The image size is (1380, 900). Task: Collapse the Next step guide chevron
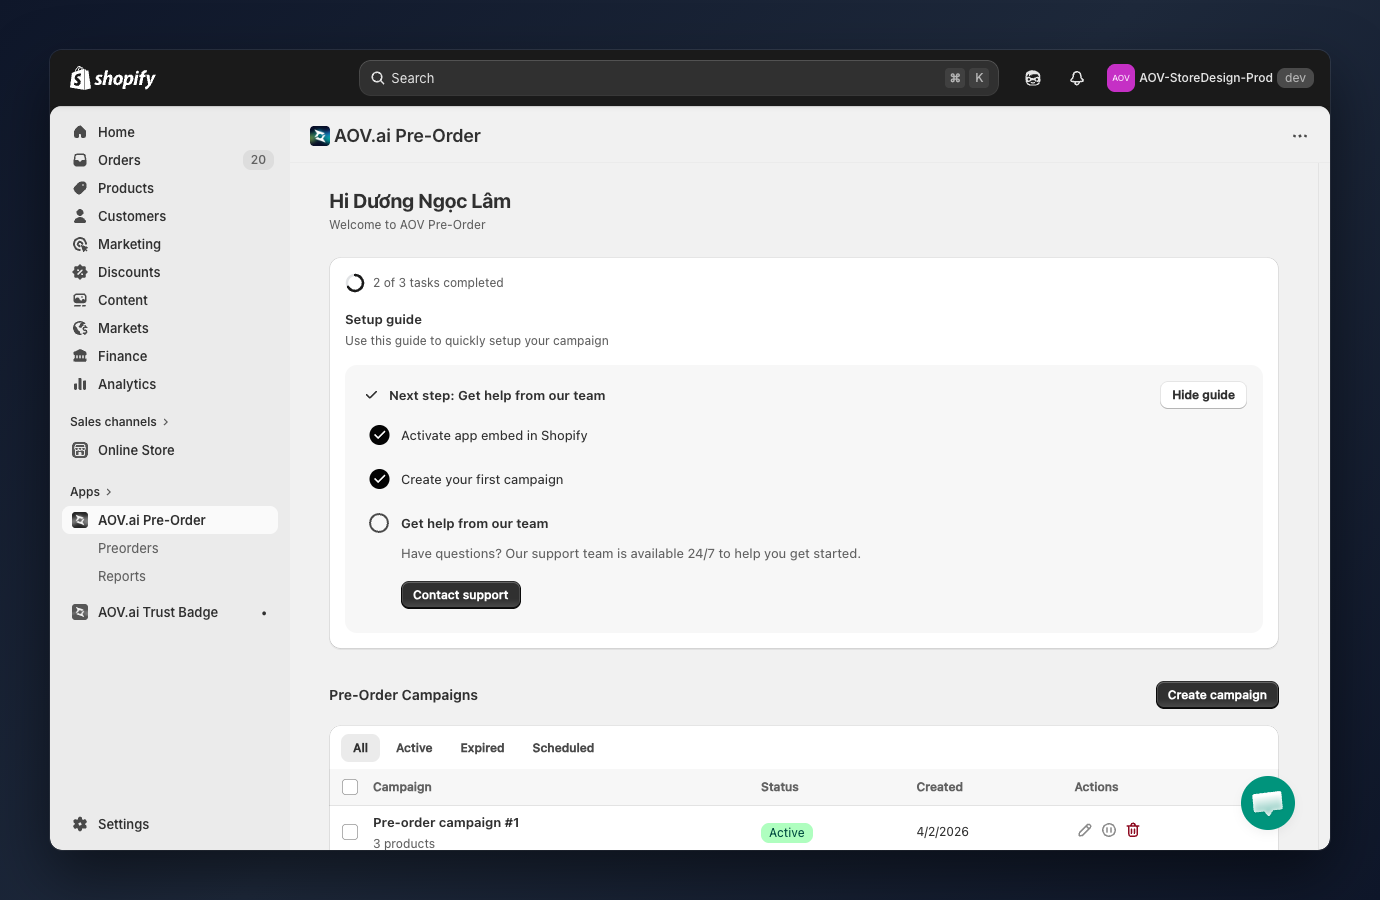click(x=371, y=395)
